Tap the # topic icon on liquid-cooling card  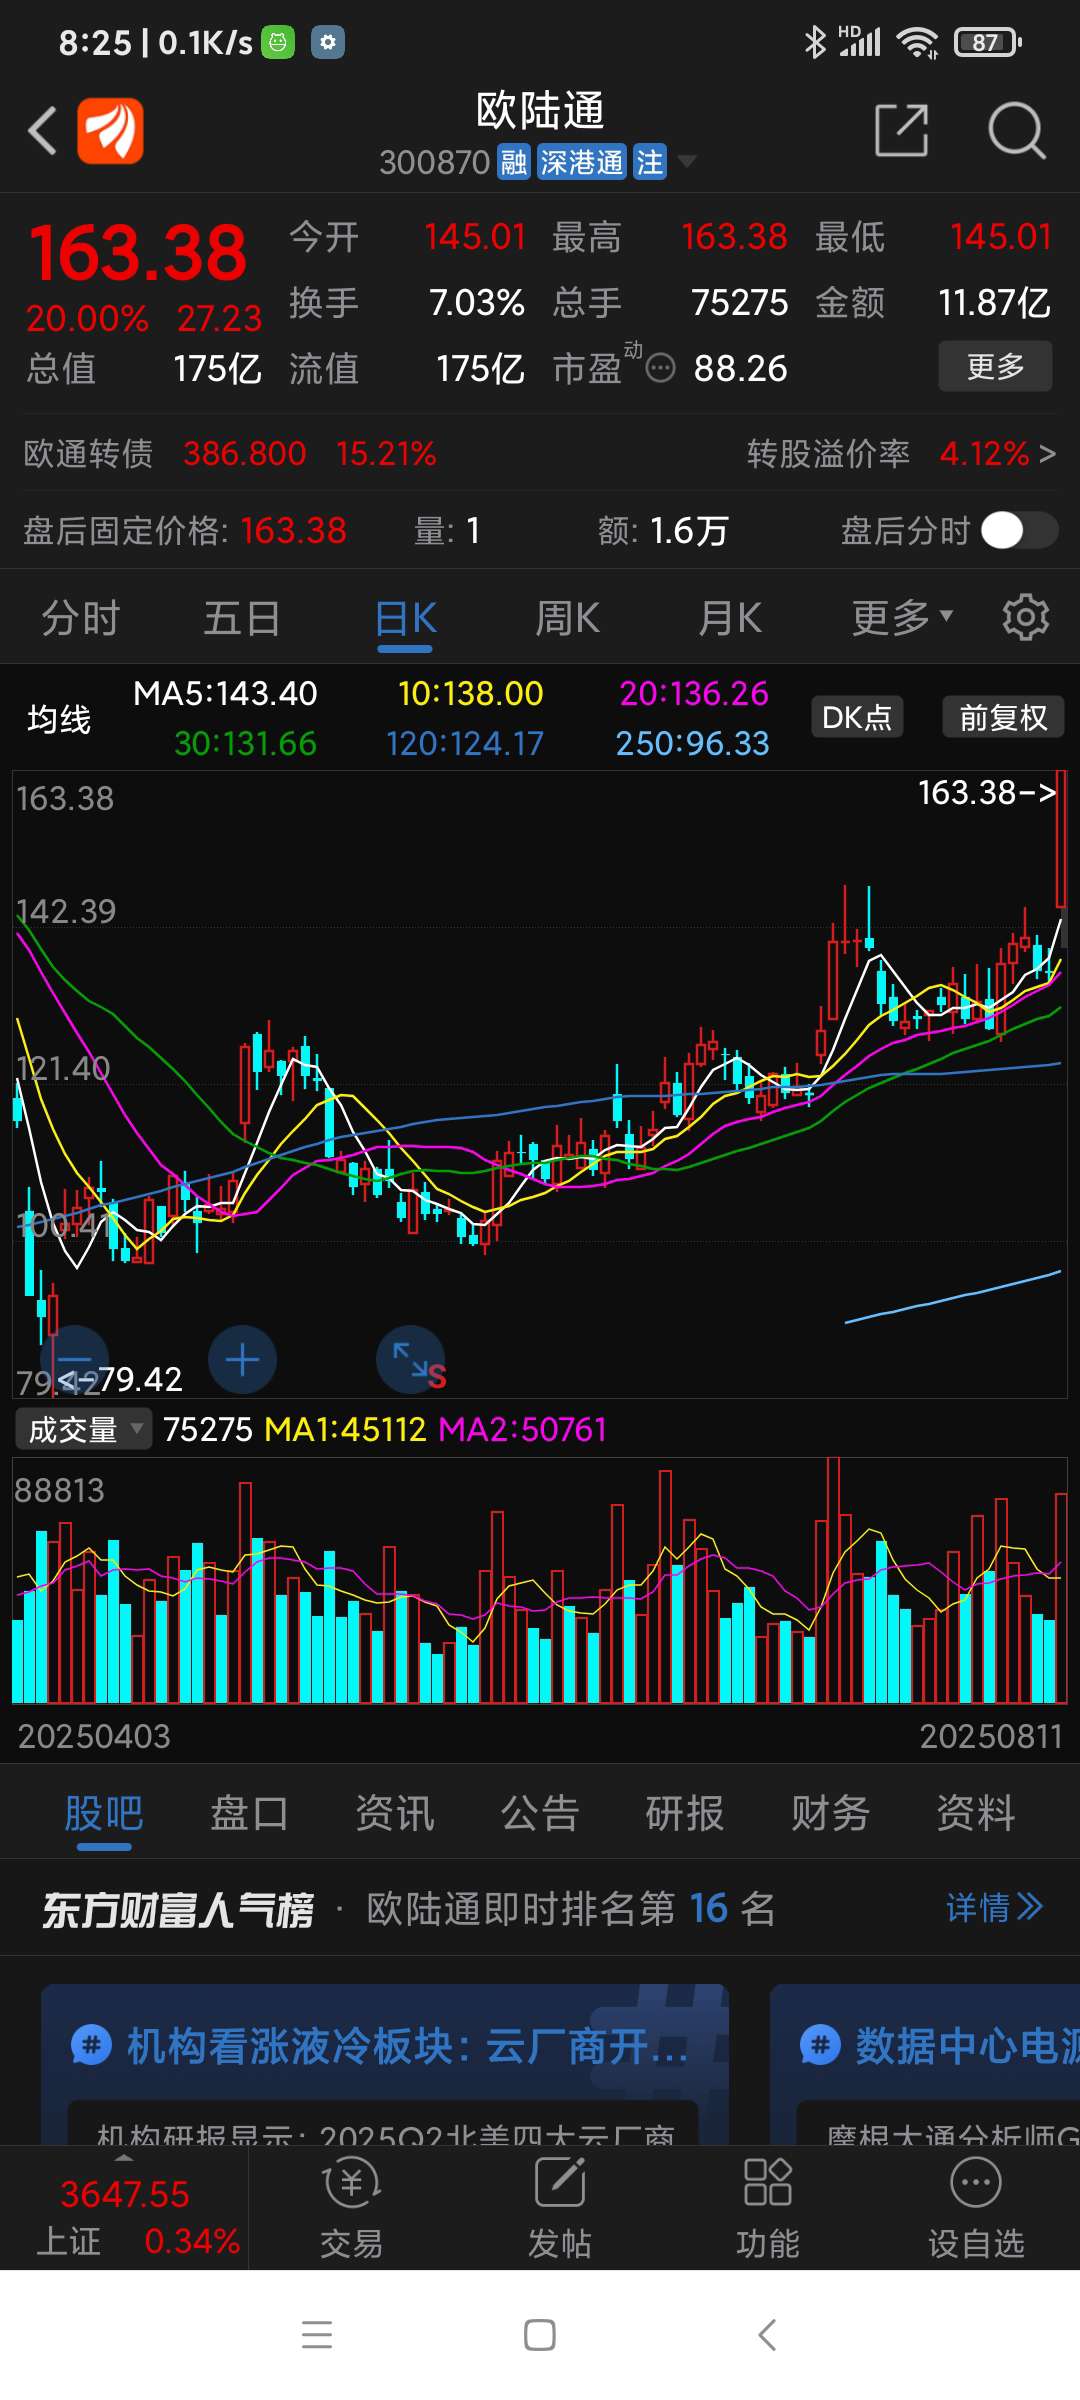click(x=91, y=2045)
